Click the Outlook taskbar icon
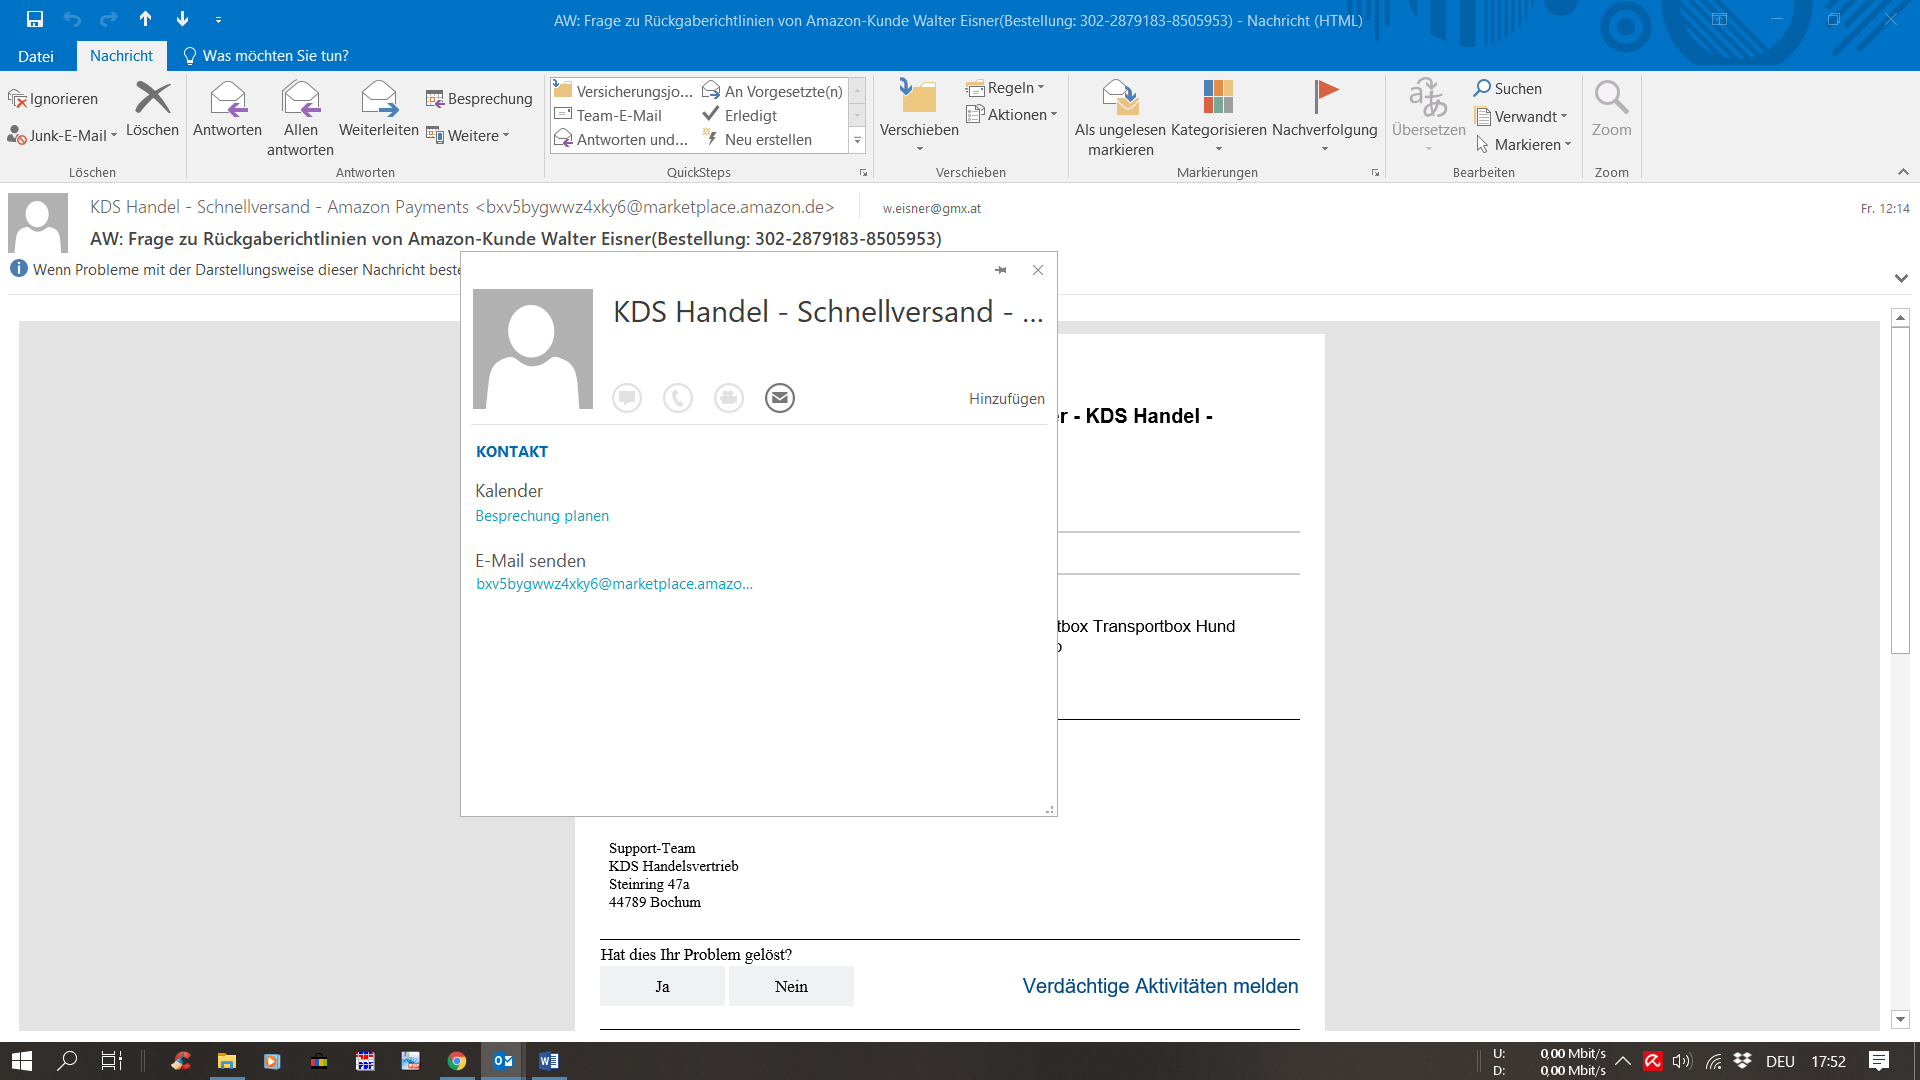This screenshot has height=1080, width=1920. 503,1061
